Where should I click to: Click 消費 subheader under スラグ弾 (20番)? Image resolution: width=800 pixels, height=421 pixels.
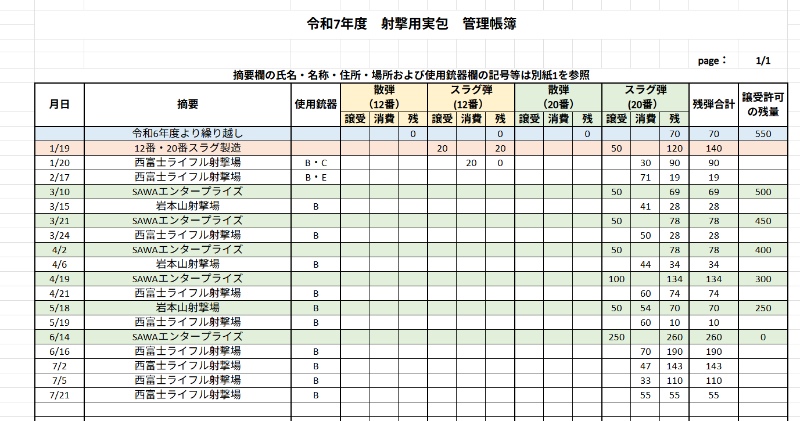point(645,119)
